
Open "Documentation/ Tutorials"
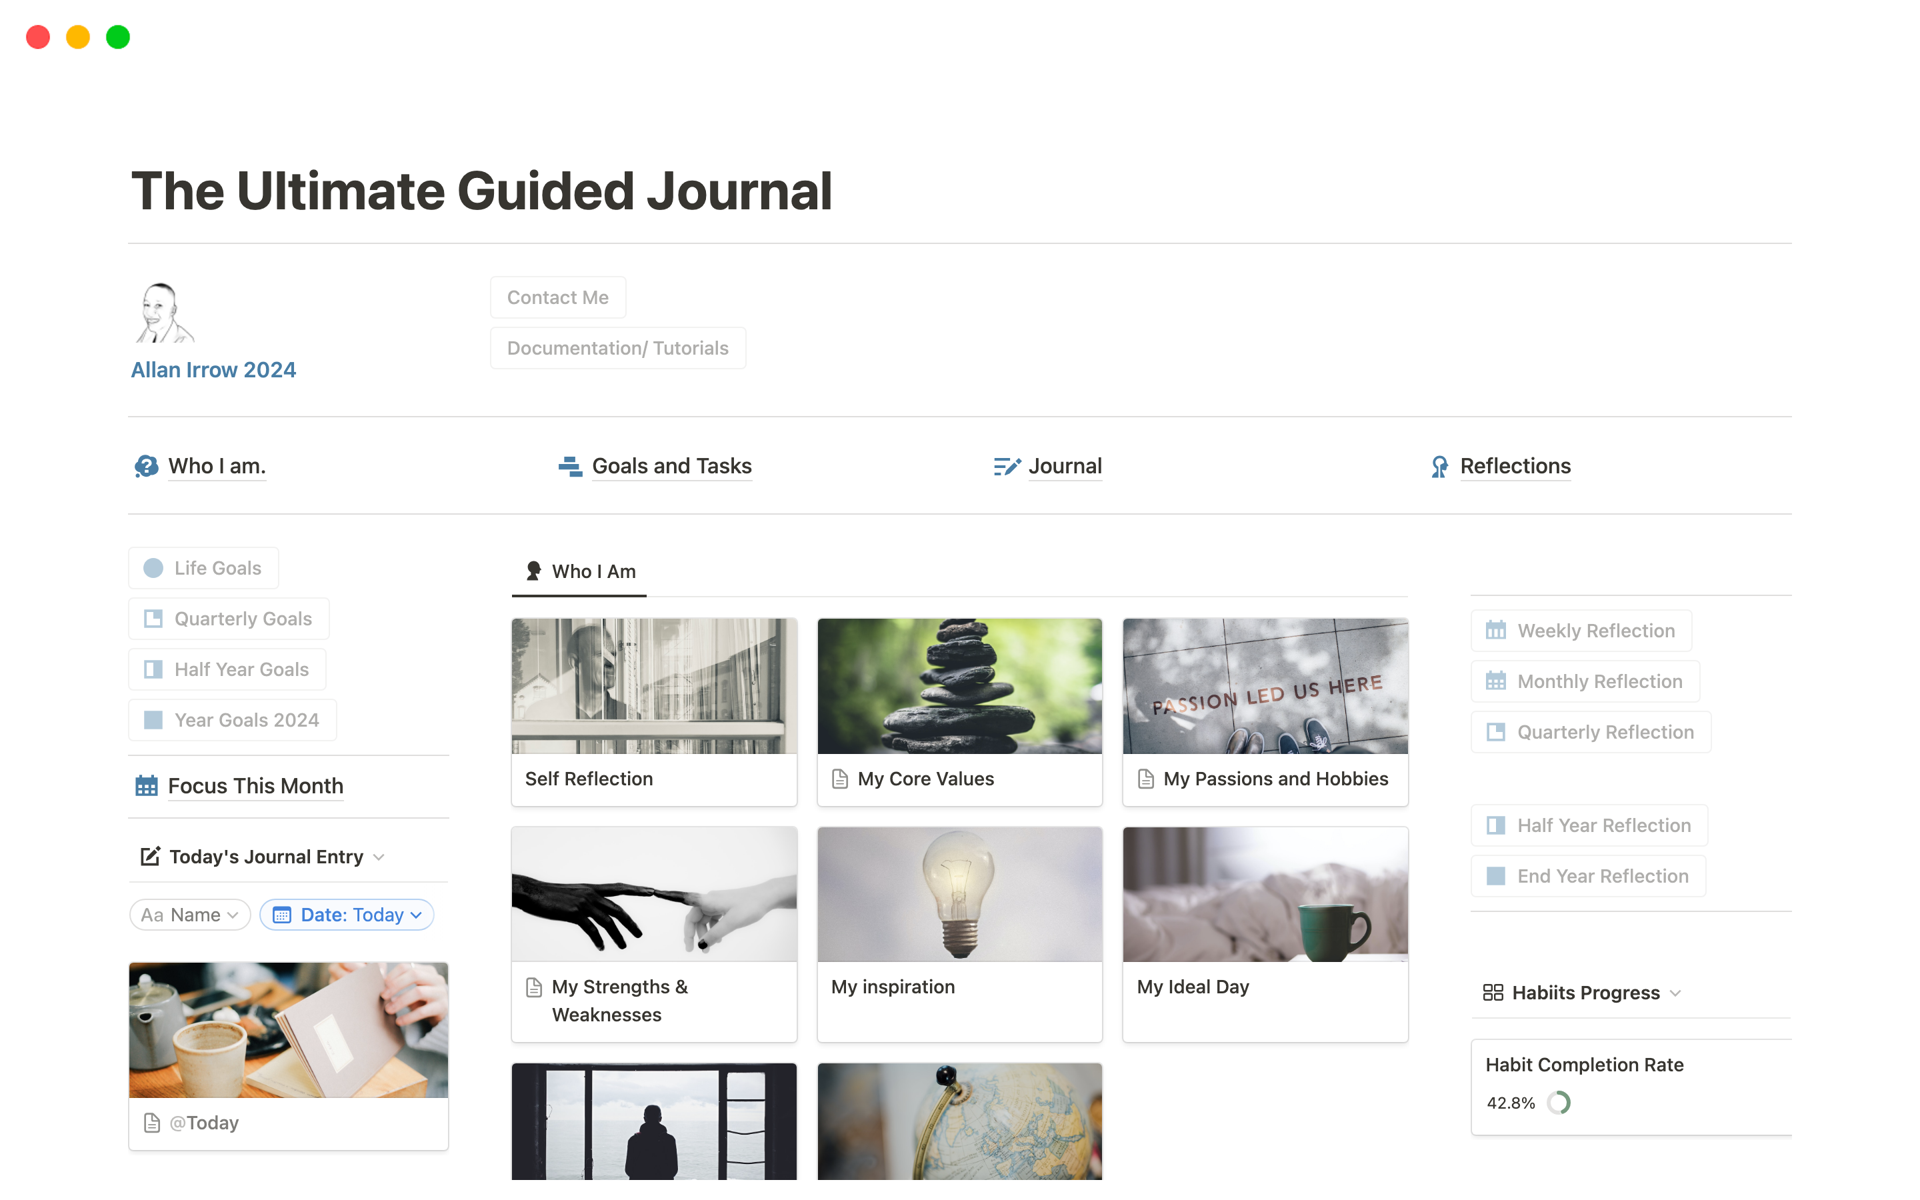pyautogui.click(x=617, y=347)
